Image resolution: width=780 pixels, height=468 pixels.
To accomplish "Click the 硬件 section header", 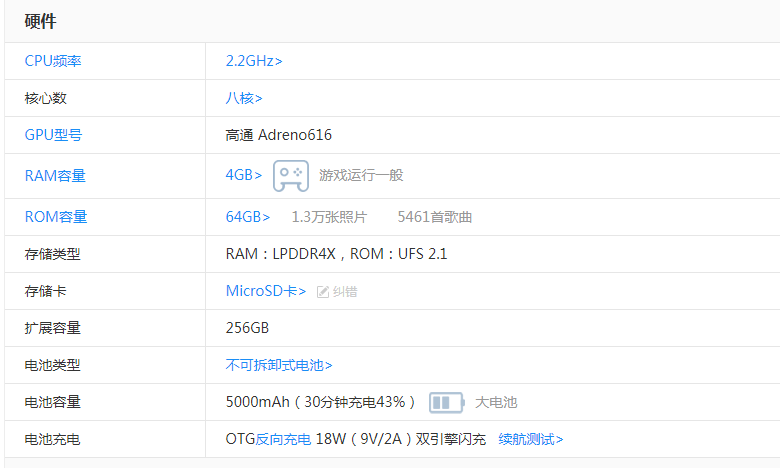I will (x=40, y=21).
